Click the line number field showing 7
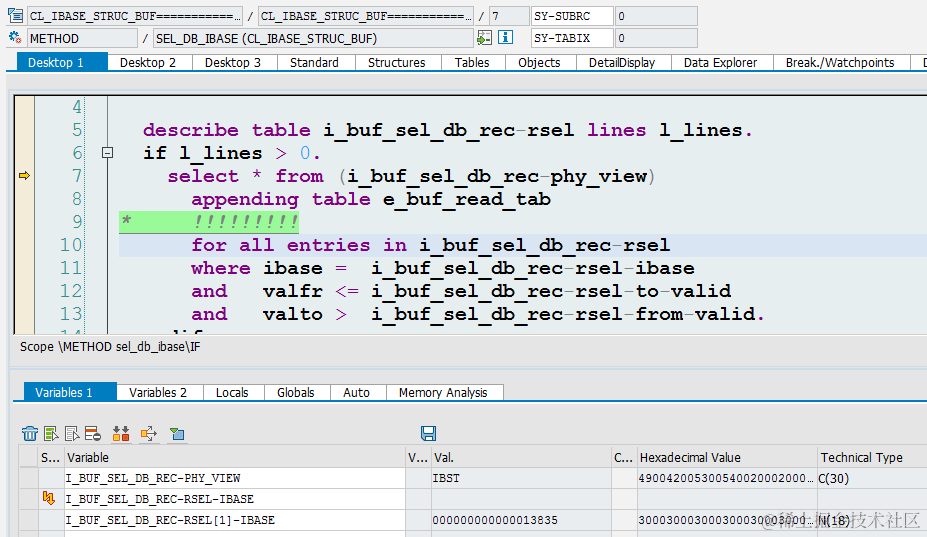Viewport: 927px width, 537px height. coord(509,16)
